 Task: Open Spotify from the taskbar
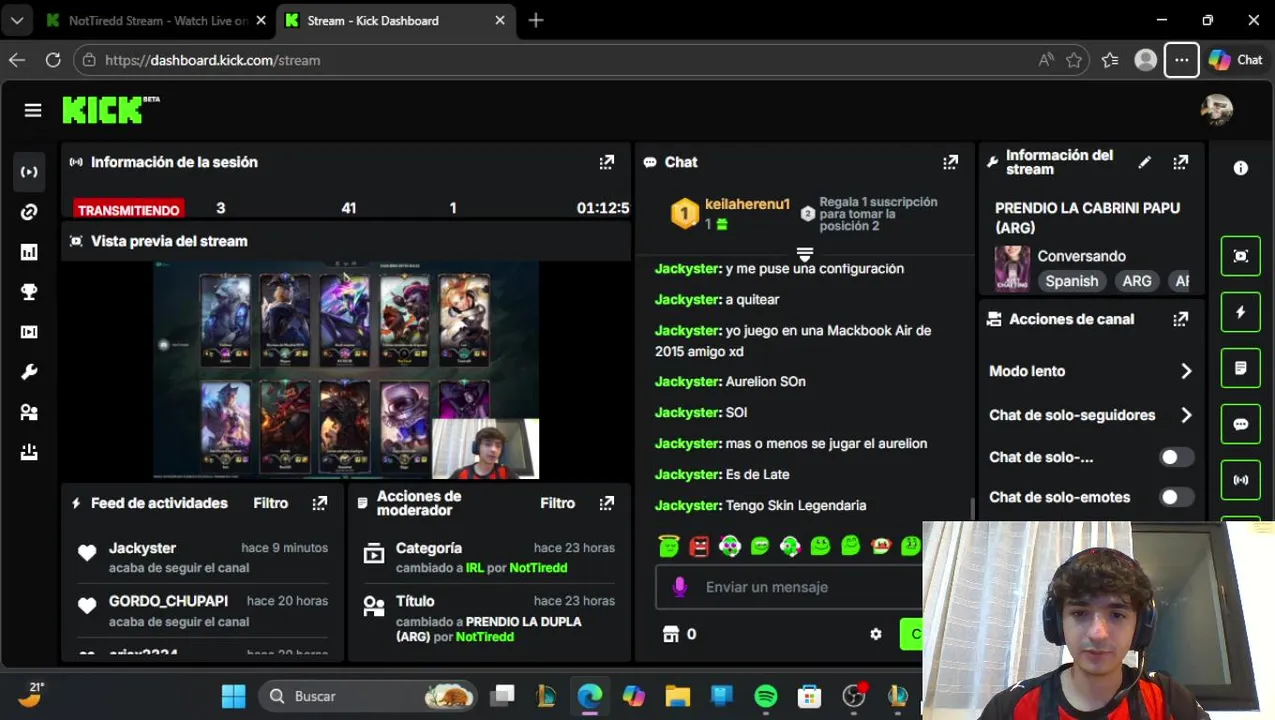(766, 696)
